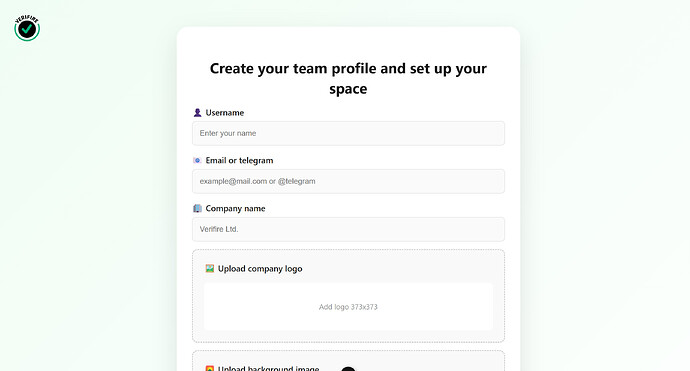This screenshot has height=371, width=690.
Task: Click empty padding inside Upload company logo box
Action: [396, 268]
